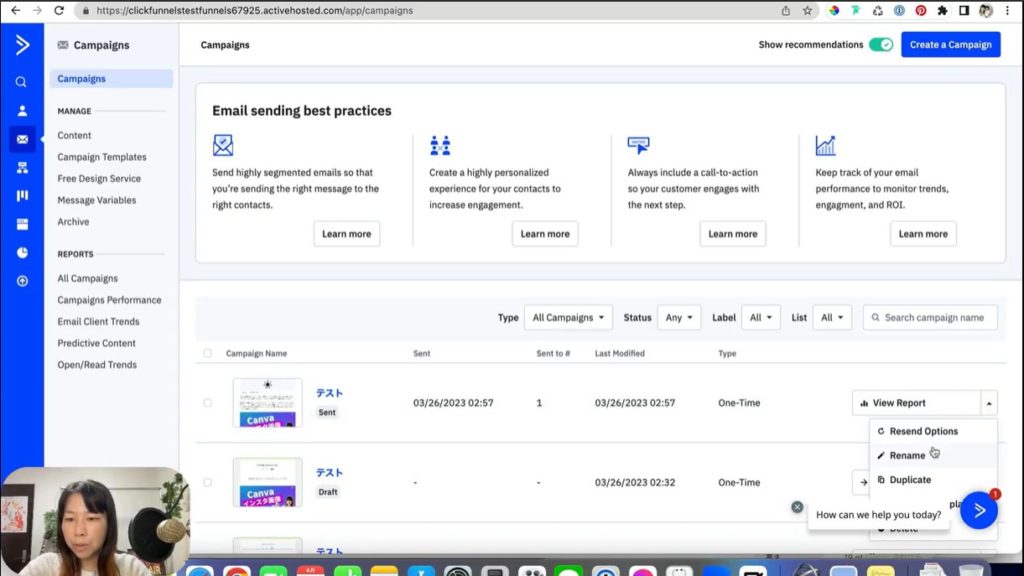Viewport: 1024px width, 576px height.
Task: Dismiss the chat help message
Action: point(797,507)
